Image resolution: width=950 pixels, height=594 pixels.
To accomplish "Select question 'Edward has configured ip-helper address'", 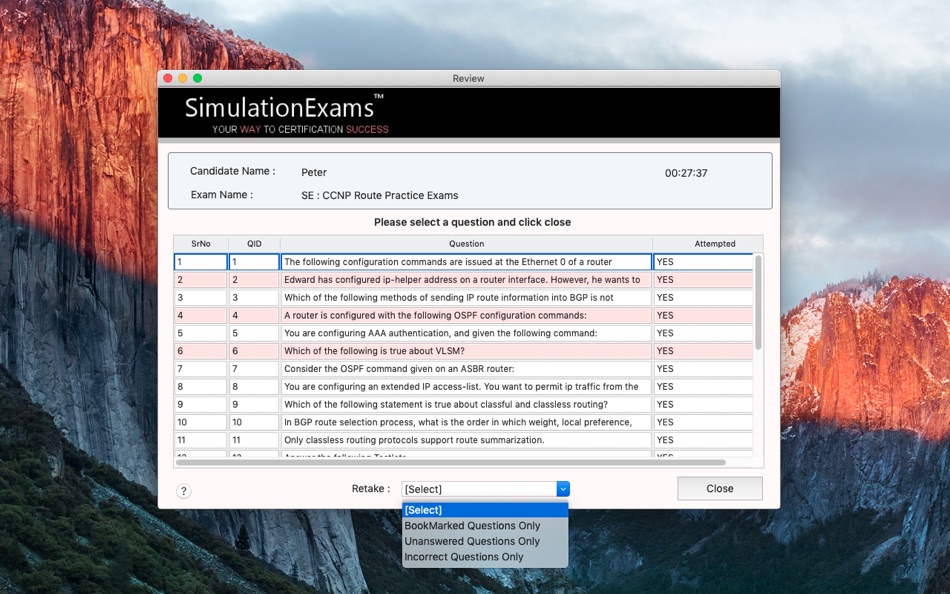I will point(466,279).
